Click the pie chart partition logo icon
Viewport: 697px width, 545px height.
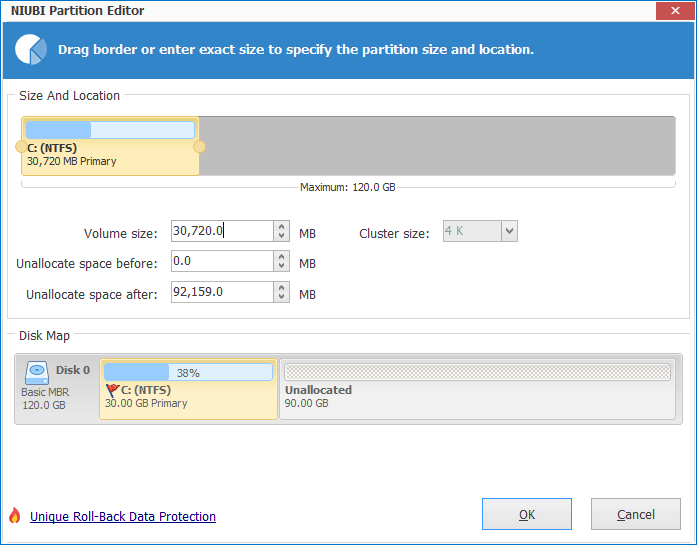31,49
